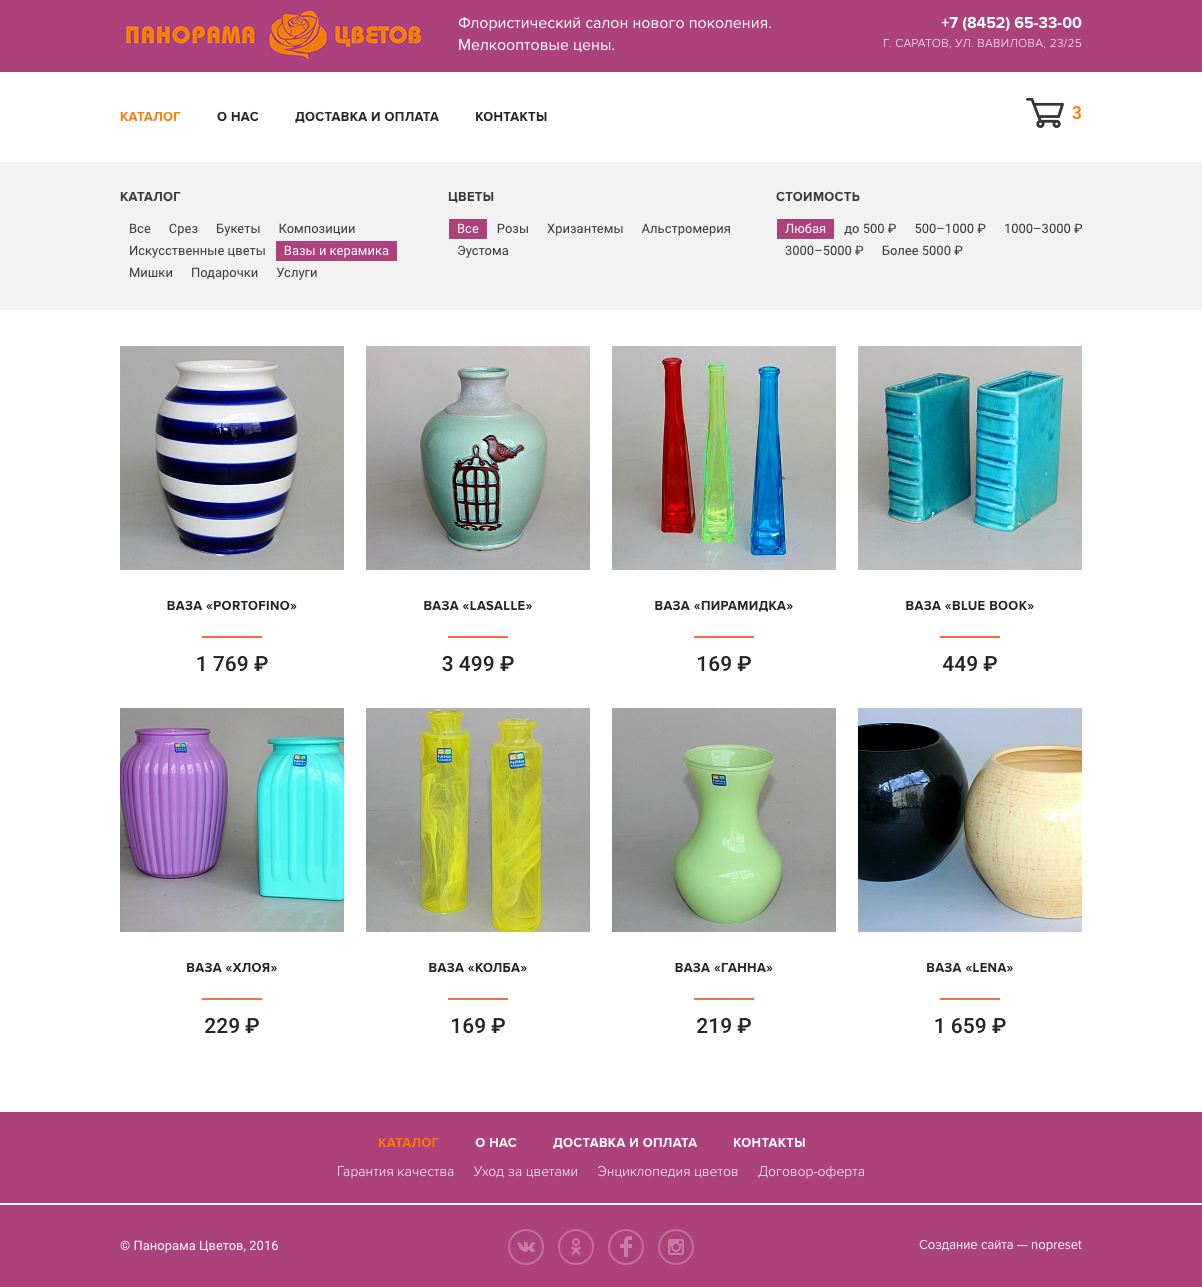Open the Instagram icon in footer
This screenshot has height=1287, width=1202.
click(676, 1247)
